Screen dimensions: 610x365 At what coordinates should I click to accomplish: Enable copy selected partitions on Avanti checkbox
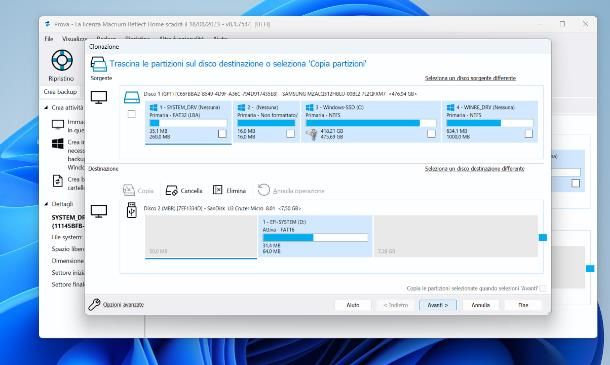click(x=543, y=288)
